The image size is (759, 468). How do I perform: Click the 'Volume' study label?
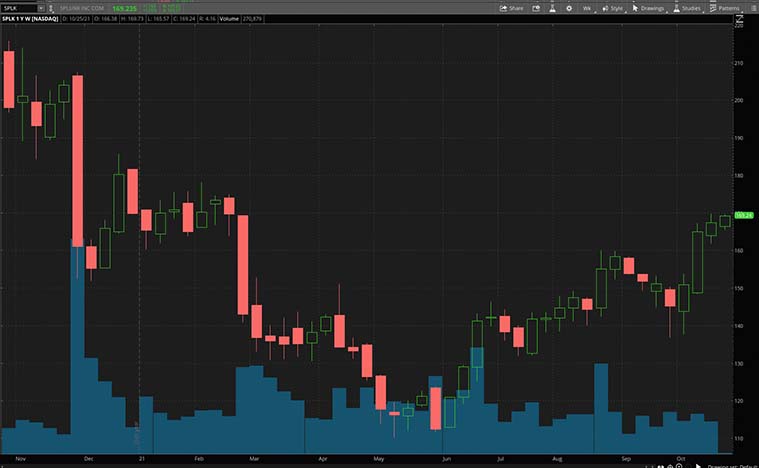(229, 19)
